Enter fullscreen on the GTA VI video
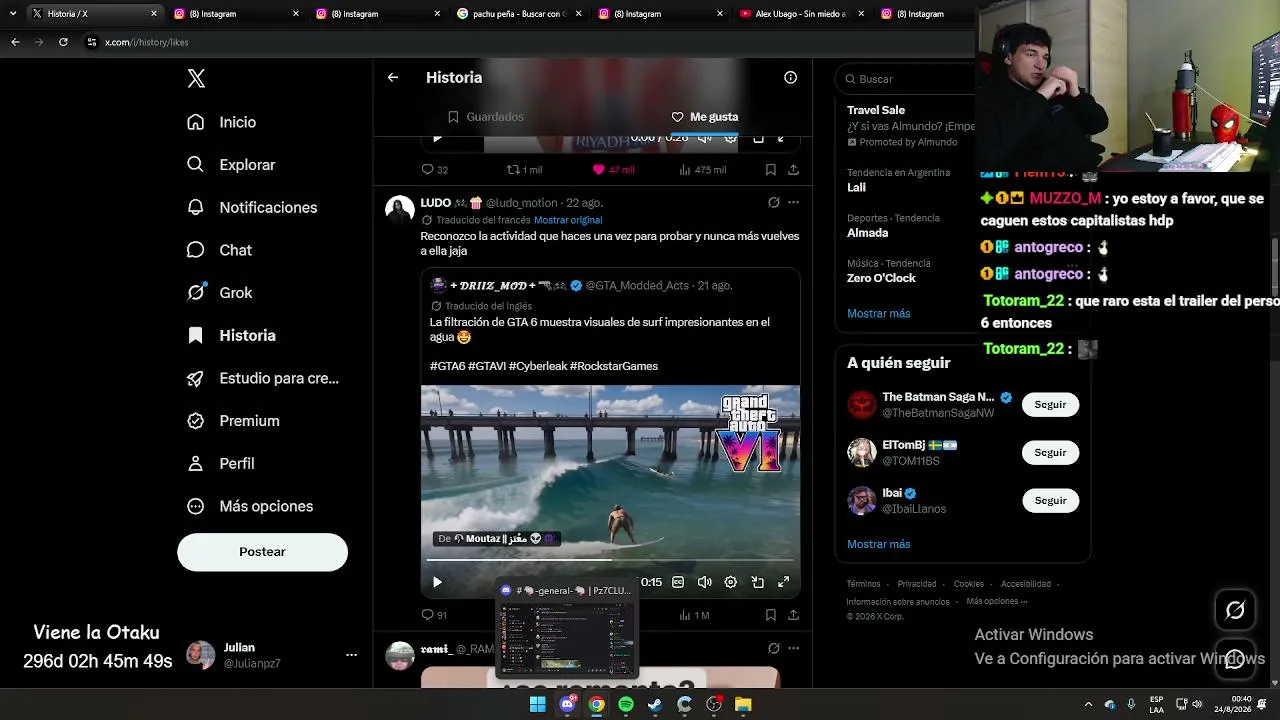The image size is (1280, 720). pyautogui.click(x=784, y=582)
